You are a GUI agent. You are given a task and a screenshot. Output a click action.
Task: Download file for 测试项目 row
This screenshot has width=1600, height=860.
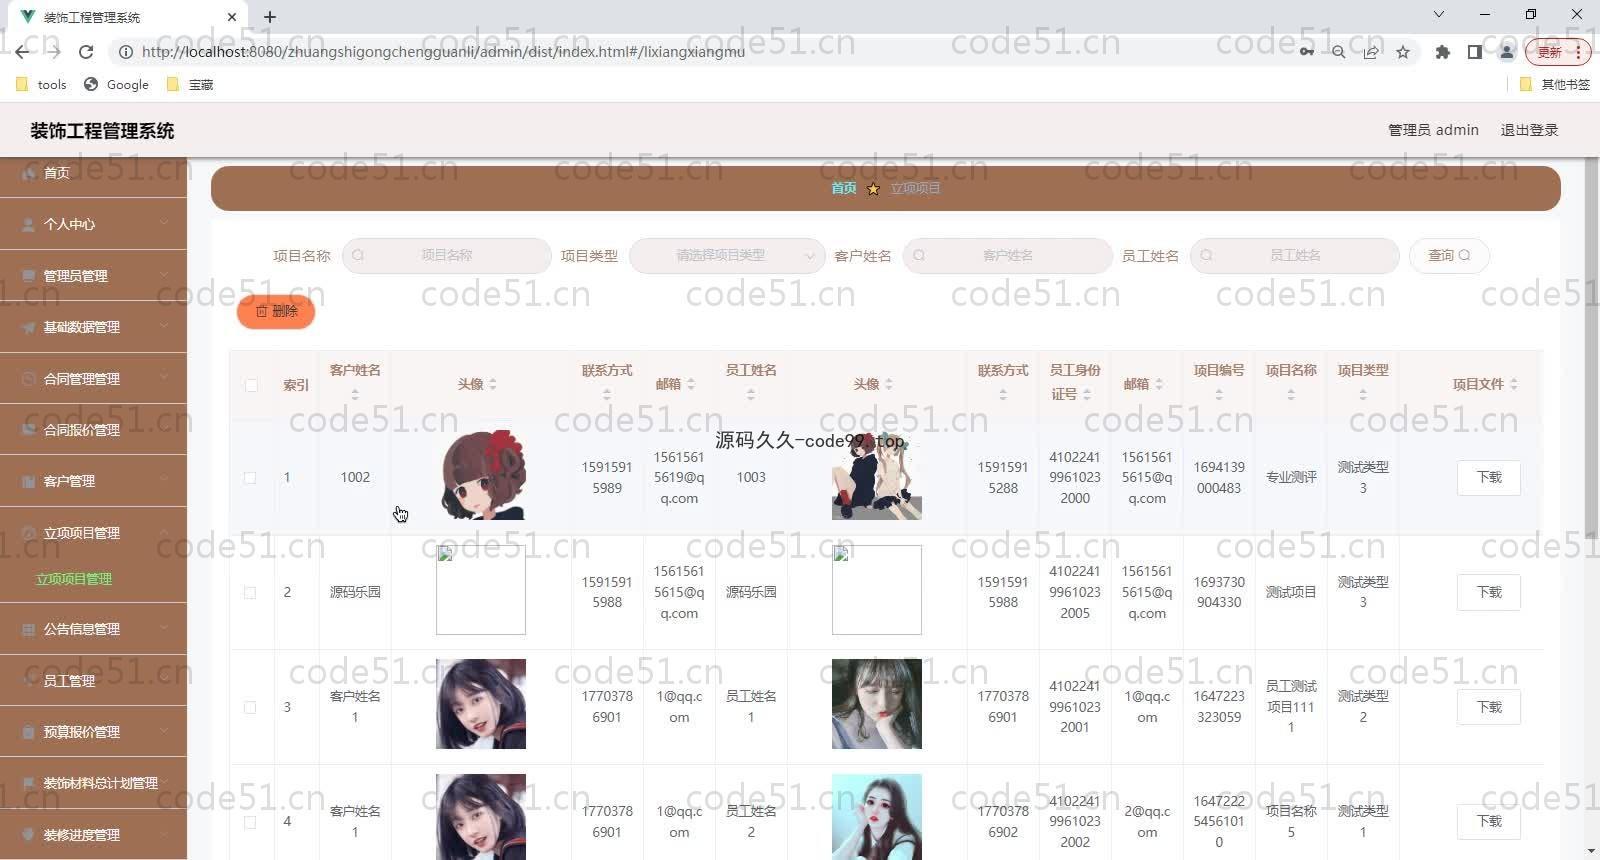1489,592
